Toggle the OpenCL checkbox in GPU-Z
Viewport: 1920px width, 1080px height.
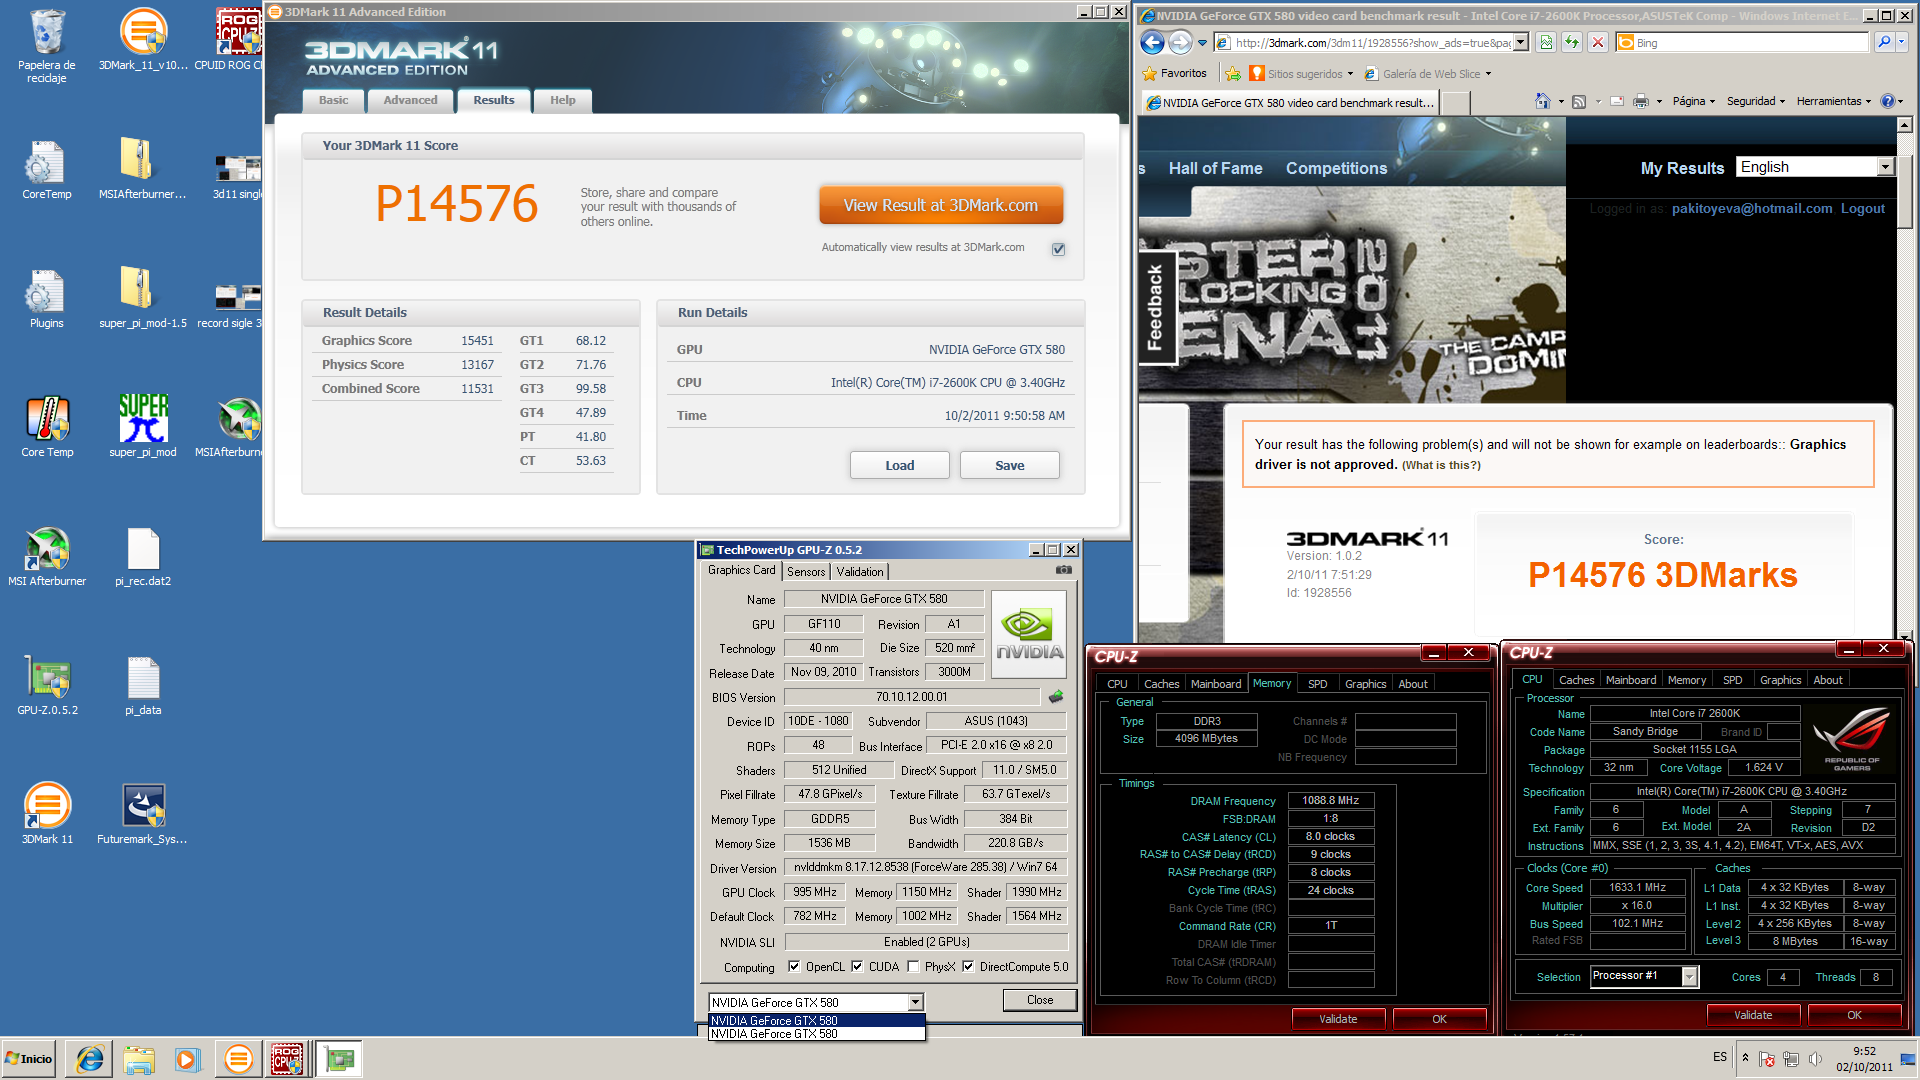[x=794, y=967]
